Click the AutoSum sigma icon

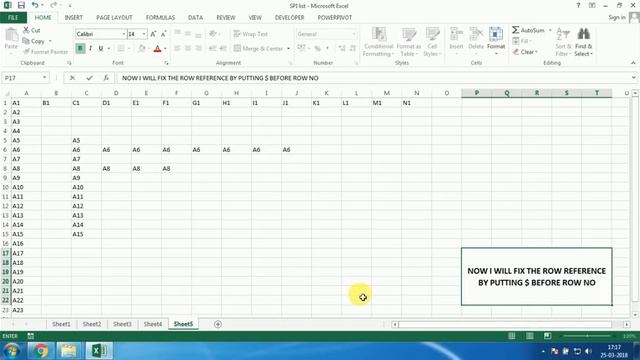point(516,30)
